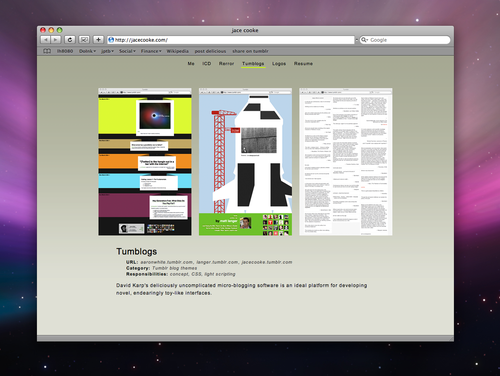Open the colorful striped tumblog thumbnail
The image size is (500, 376).
pos(145,162)
